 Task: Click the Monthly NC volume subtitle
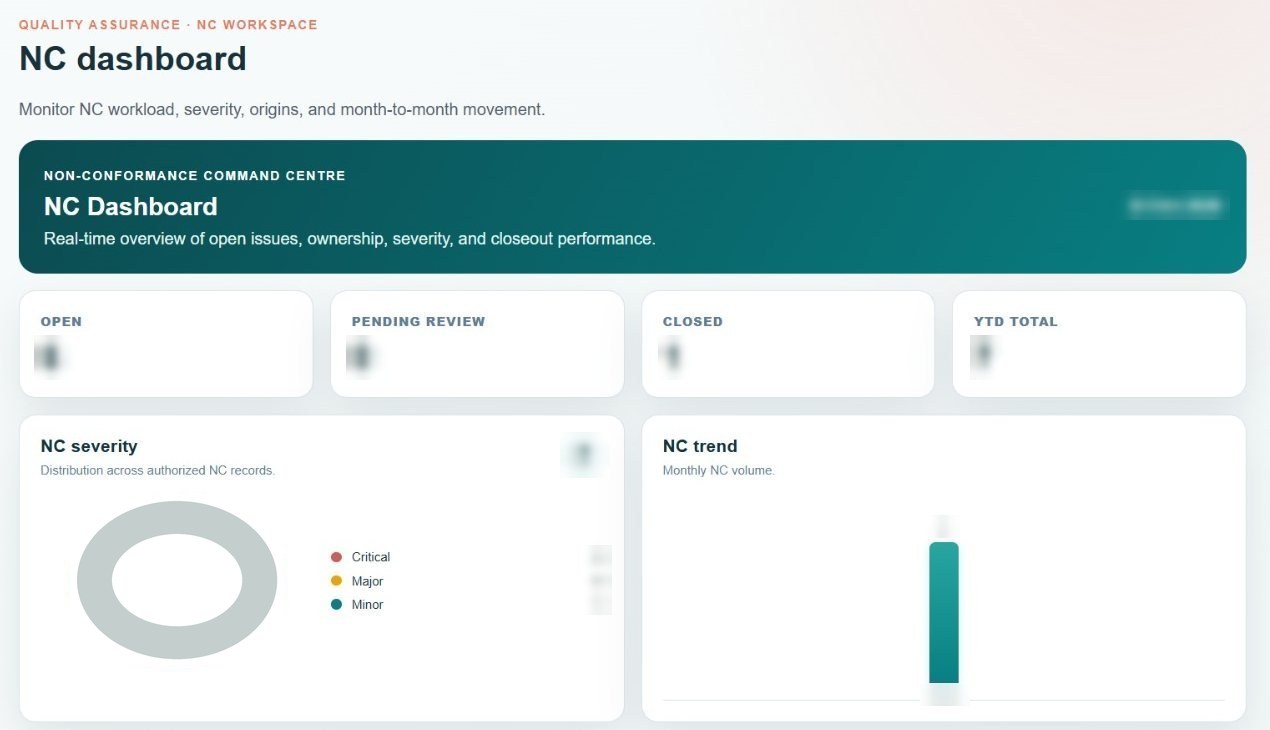(719, 471)
